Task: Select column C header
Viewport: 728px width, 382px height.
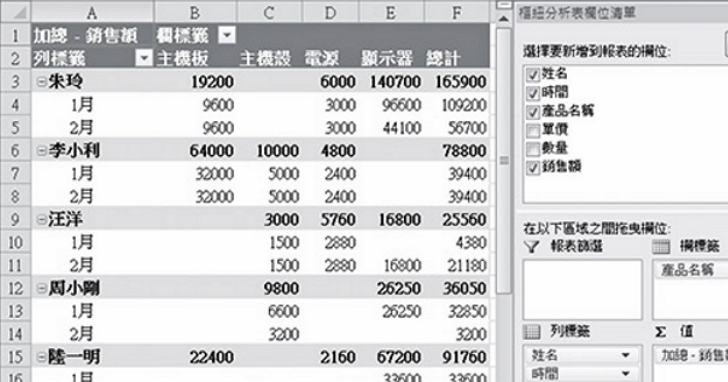Action: click(269, 12)
